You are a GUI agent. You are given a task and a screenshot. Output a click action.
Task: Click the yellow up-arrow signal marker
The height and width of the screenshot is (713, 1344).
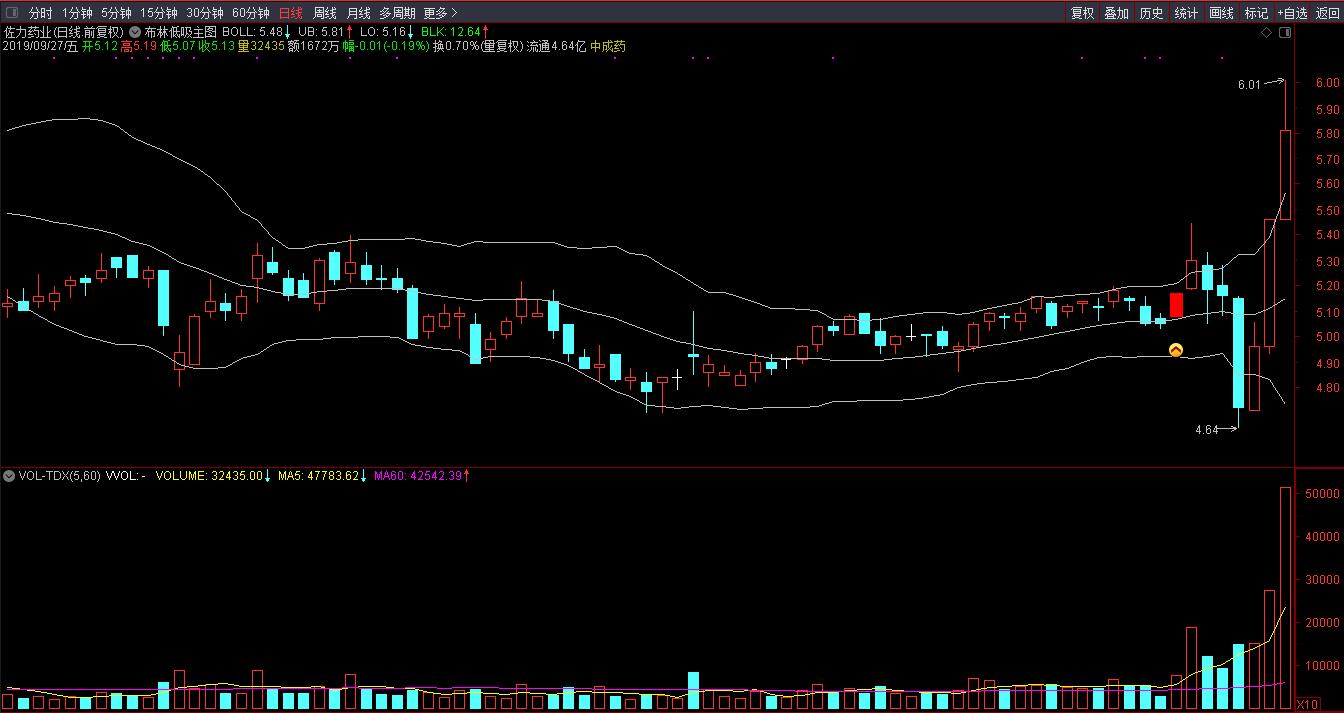tap(1177, 350)
